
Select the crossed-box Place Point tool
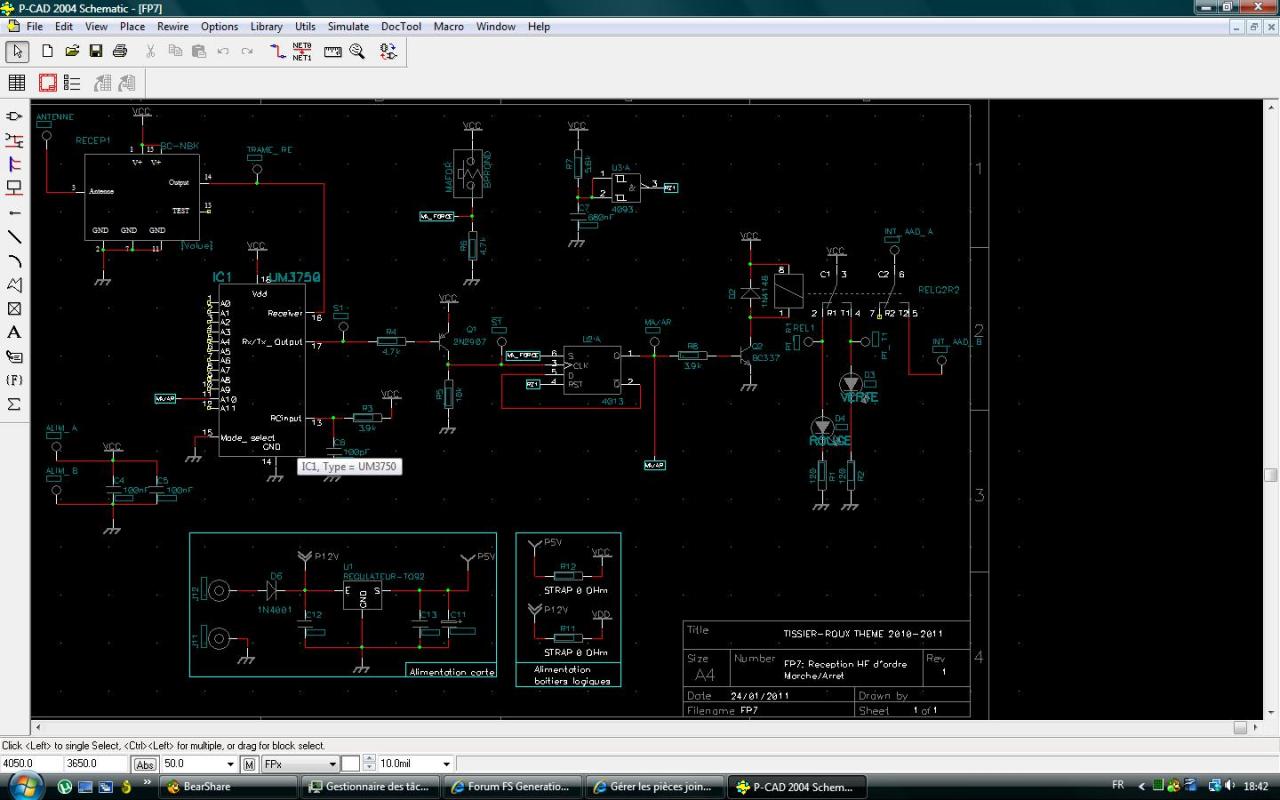coord(14,309)
